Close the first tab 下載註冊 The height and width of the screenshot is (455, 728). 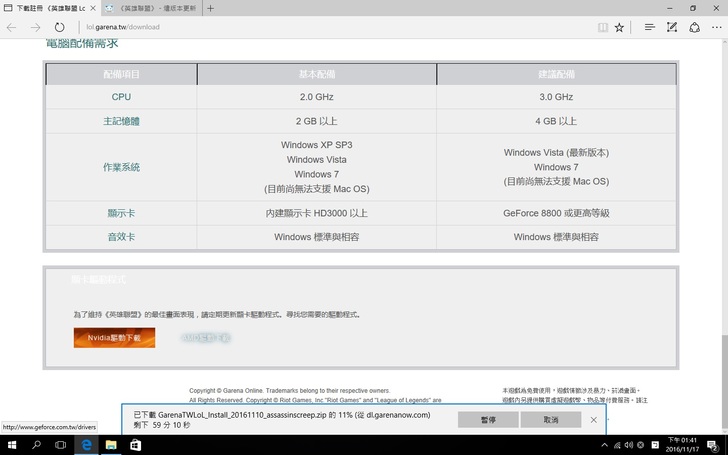click(93, 8)
